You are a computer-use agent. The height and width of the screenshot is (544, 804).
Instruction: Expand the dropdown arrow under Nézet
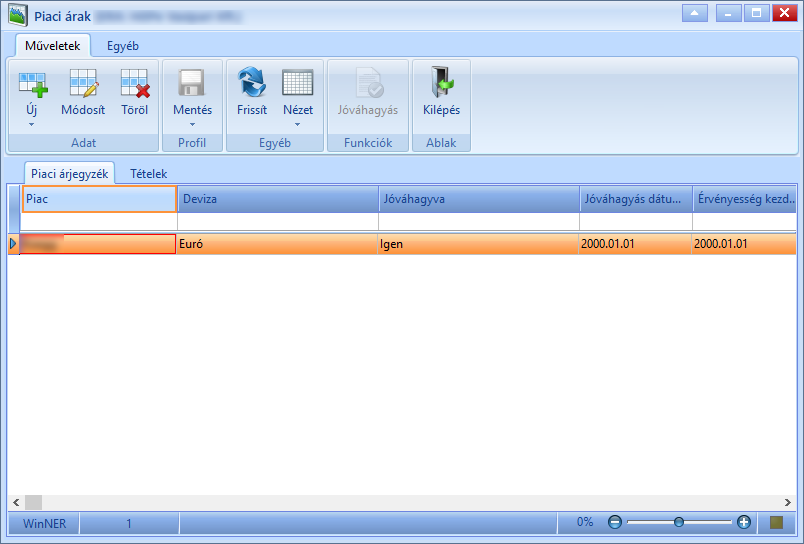pyautogui.click(x=297, y=125)
